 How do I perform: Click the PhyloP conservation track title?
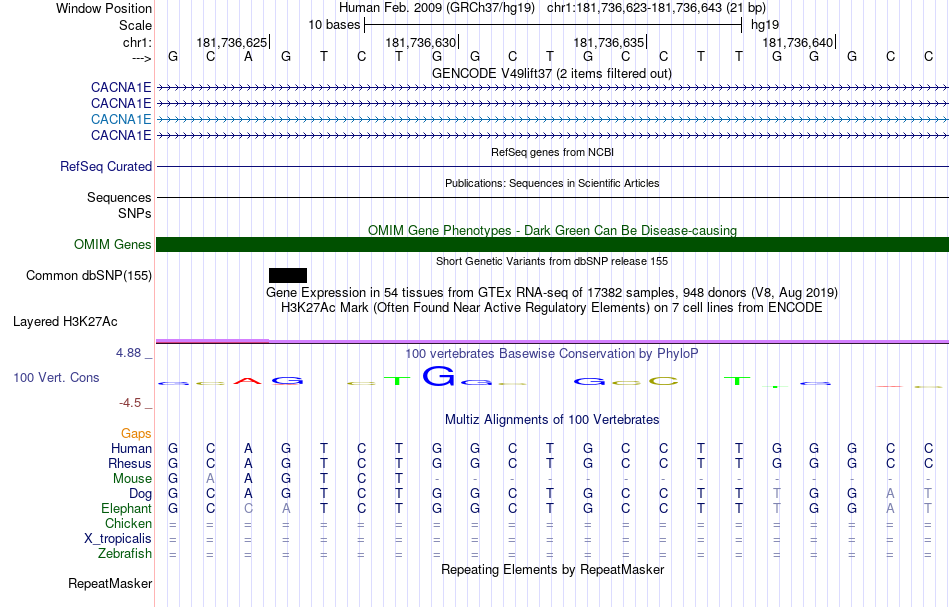tap(552, 353)
